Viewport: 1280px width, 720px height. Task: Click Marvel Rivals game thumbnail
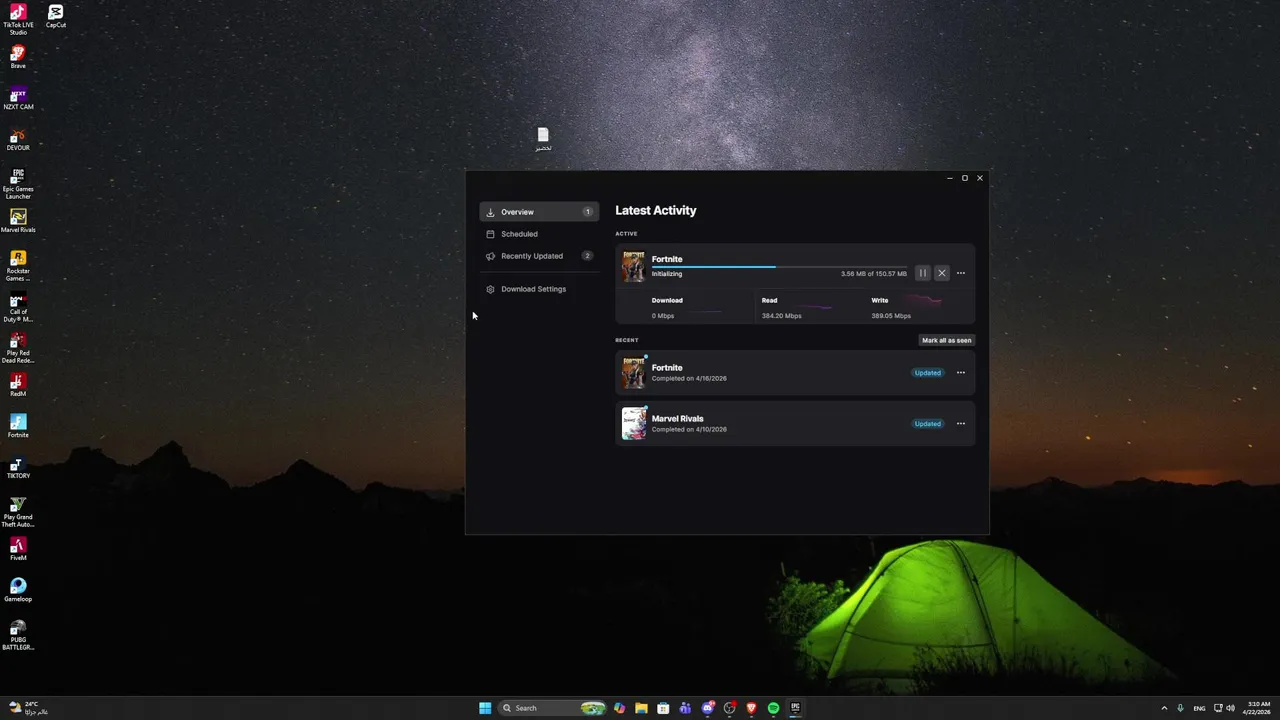coord(634,424)
